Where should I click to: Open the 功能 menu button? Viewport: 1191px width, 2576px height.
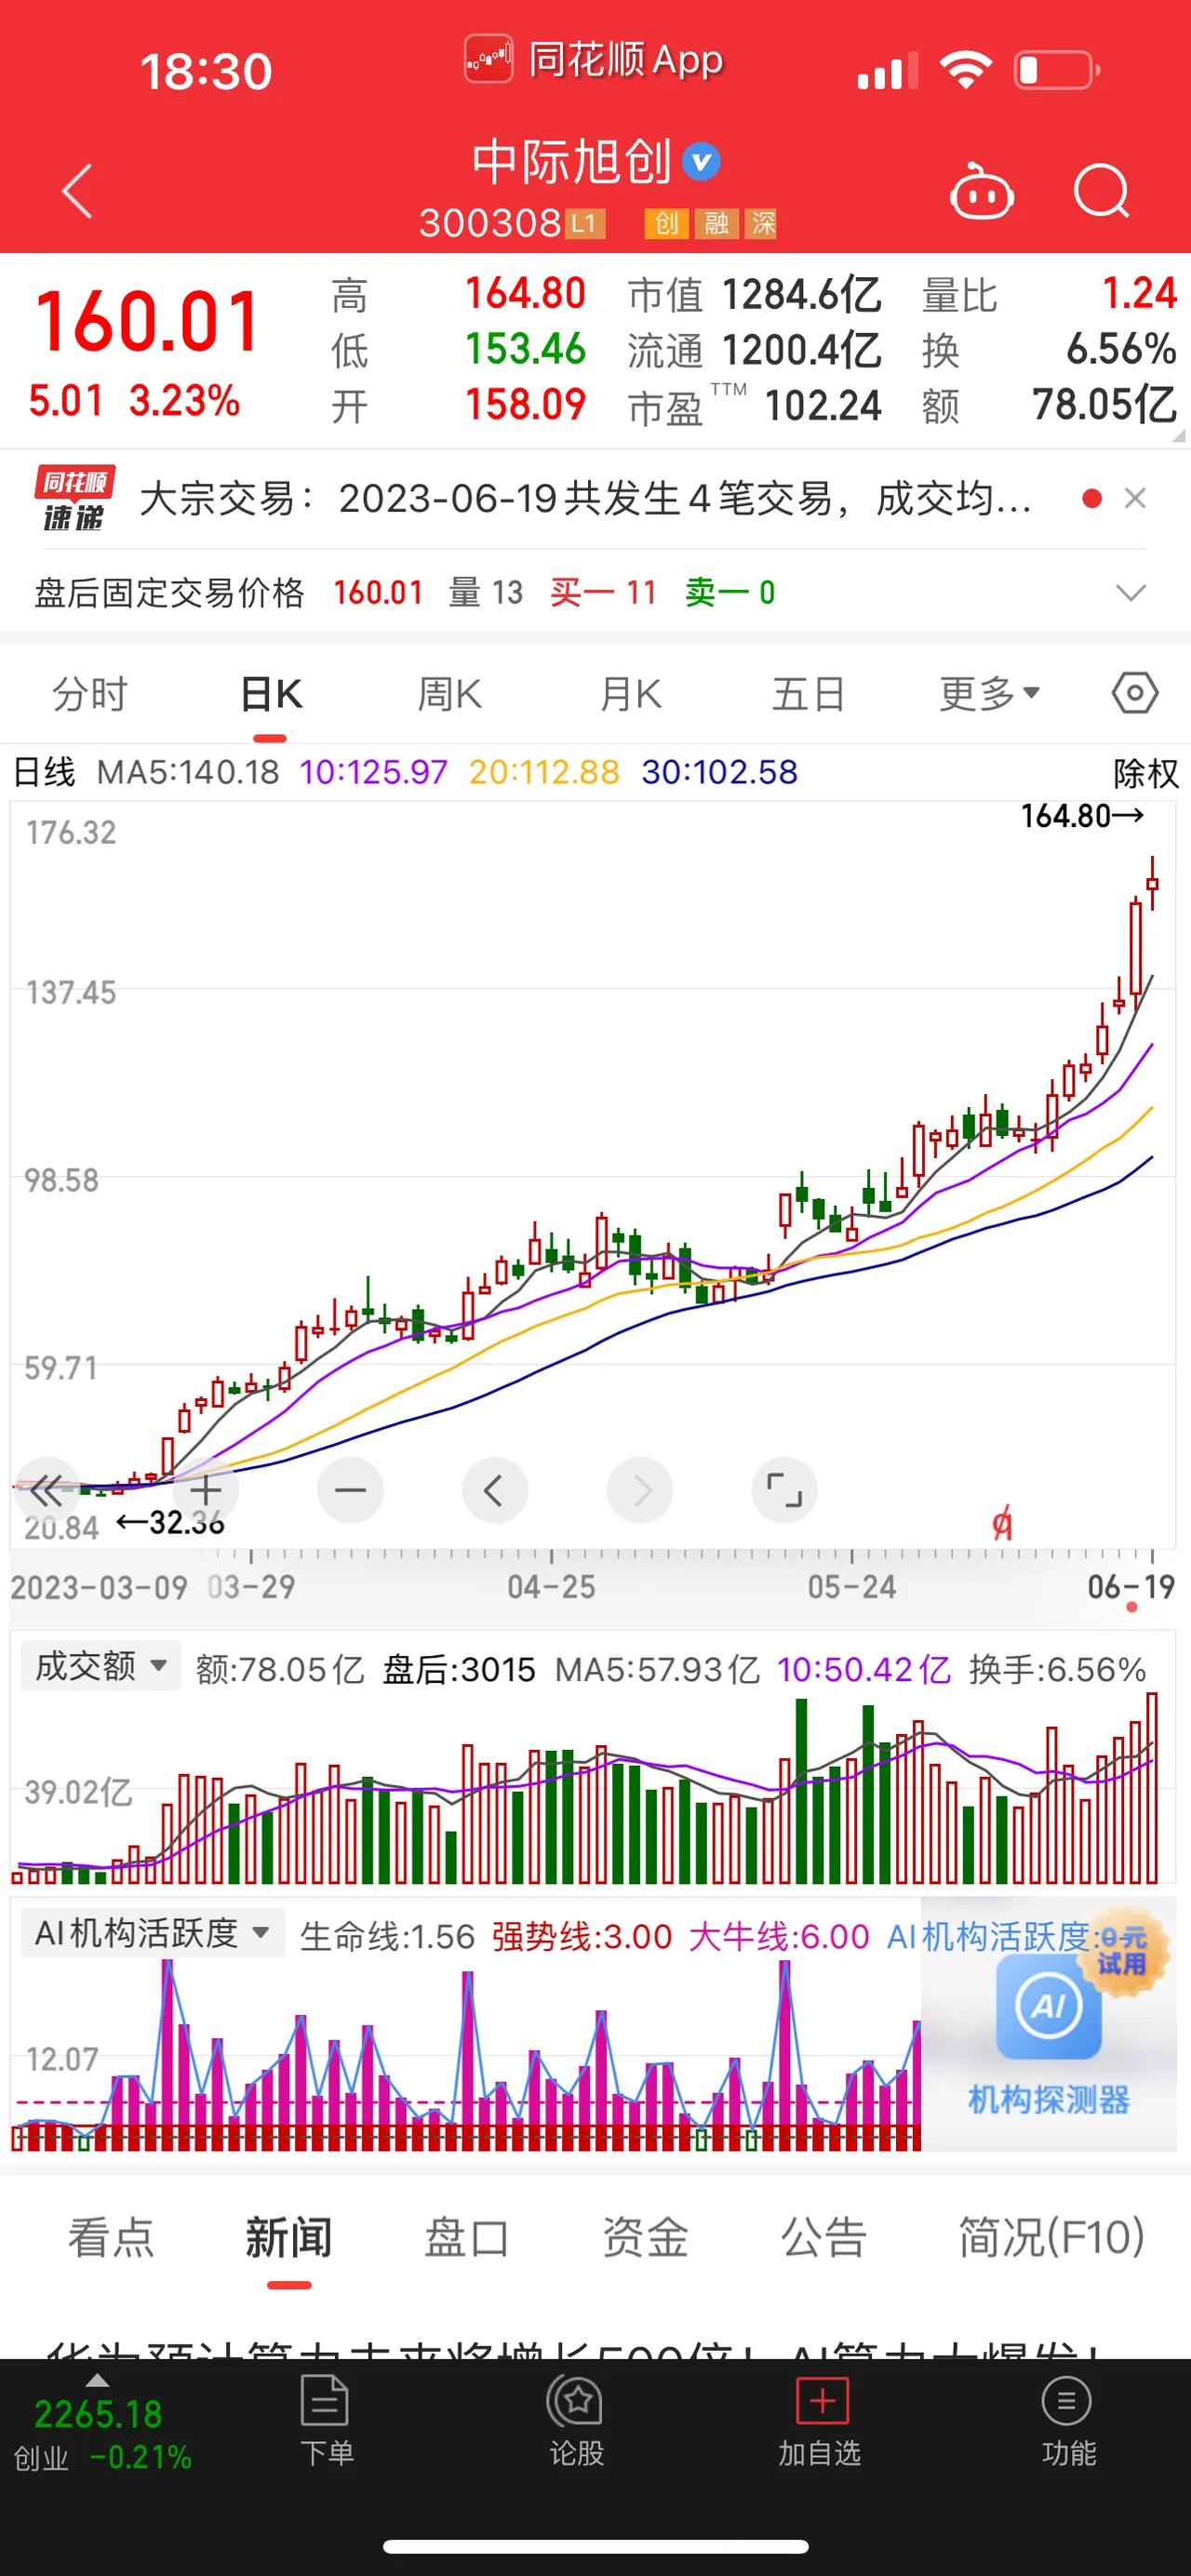pyautogui.click(x=1068, y=2422)
